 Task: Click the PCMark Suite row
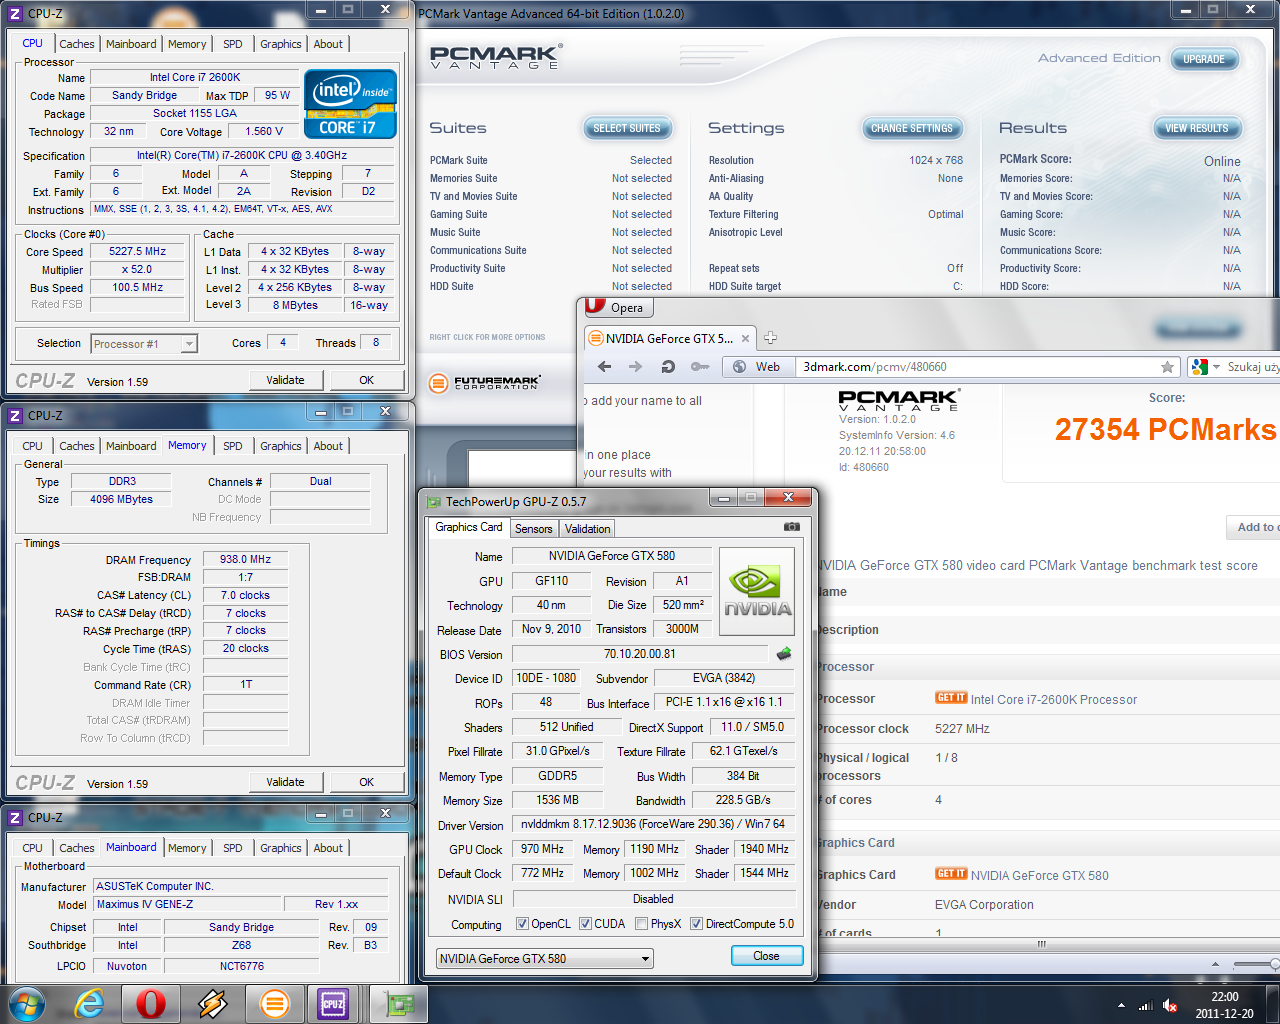pyautogui.click(x=551, y=160)
